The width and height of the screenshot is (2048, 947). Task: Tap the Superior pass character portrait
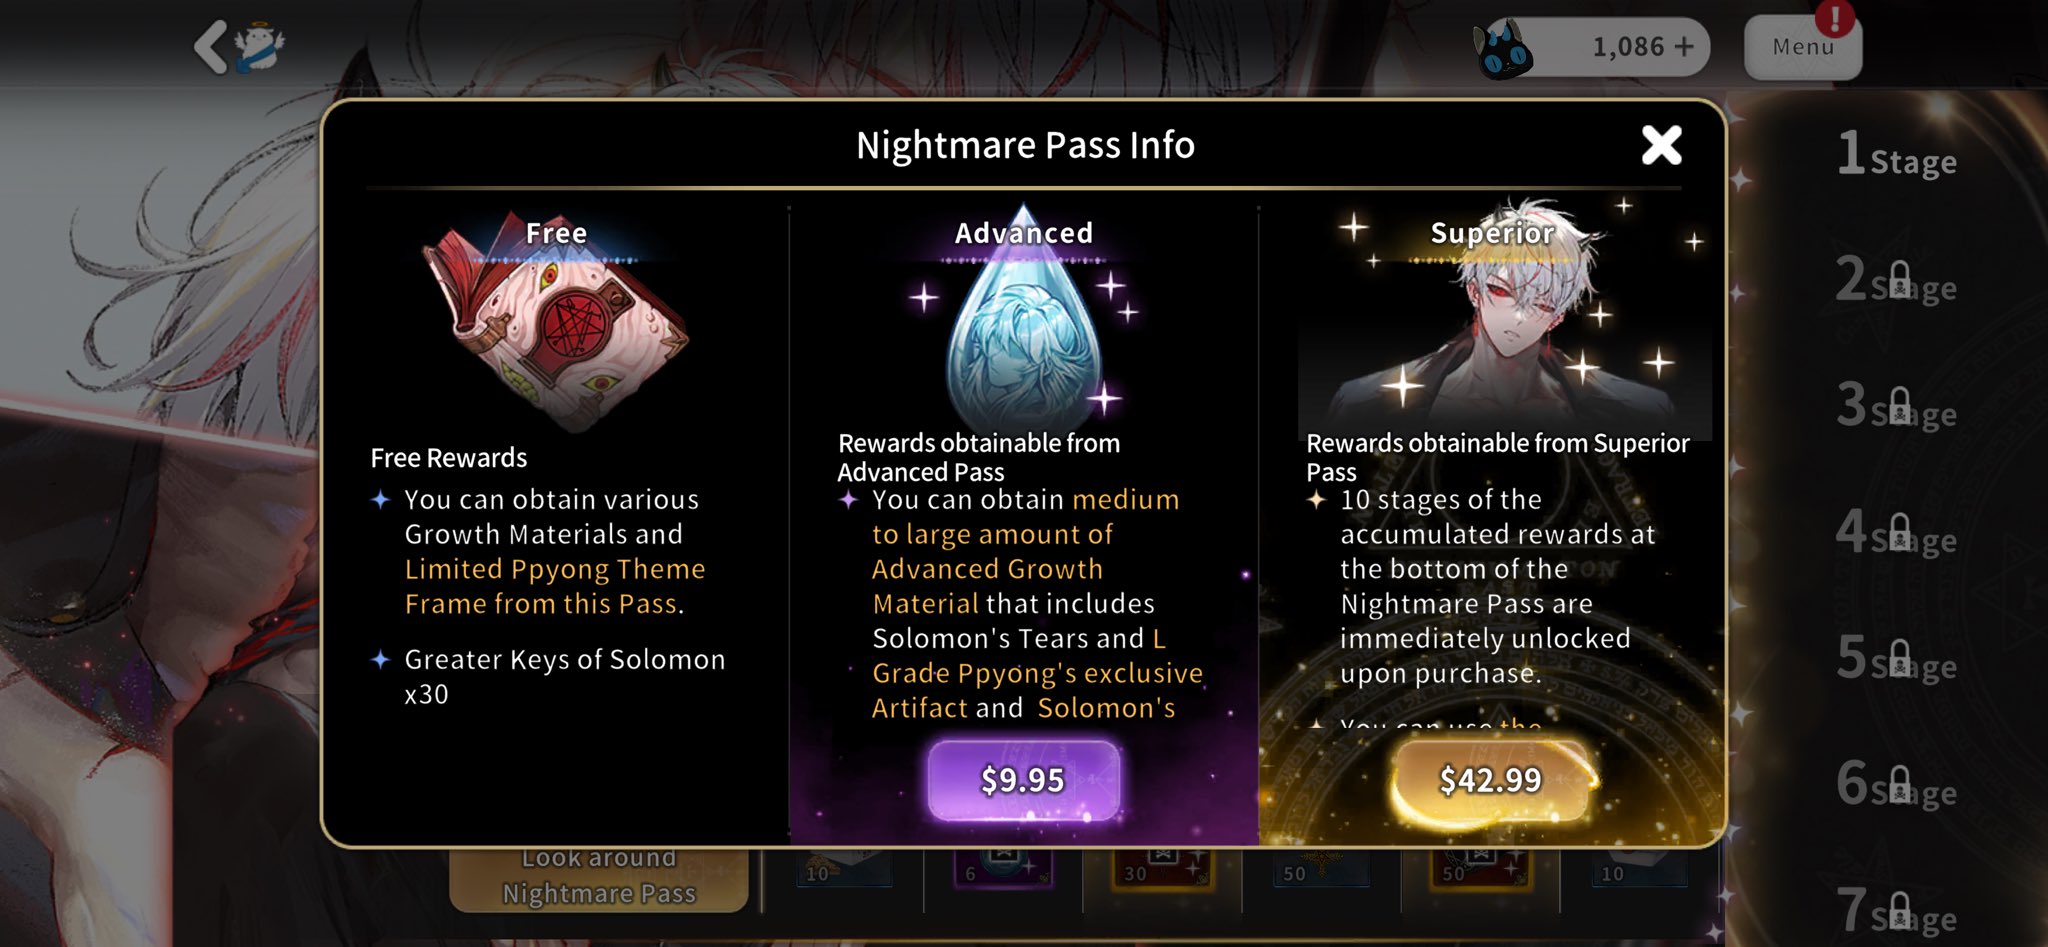click(x=1504, y=320)
